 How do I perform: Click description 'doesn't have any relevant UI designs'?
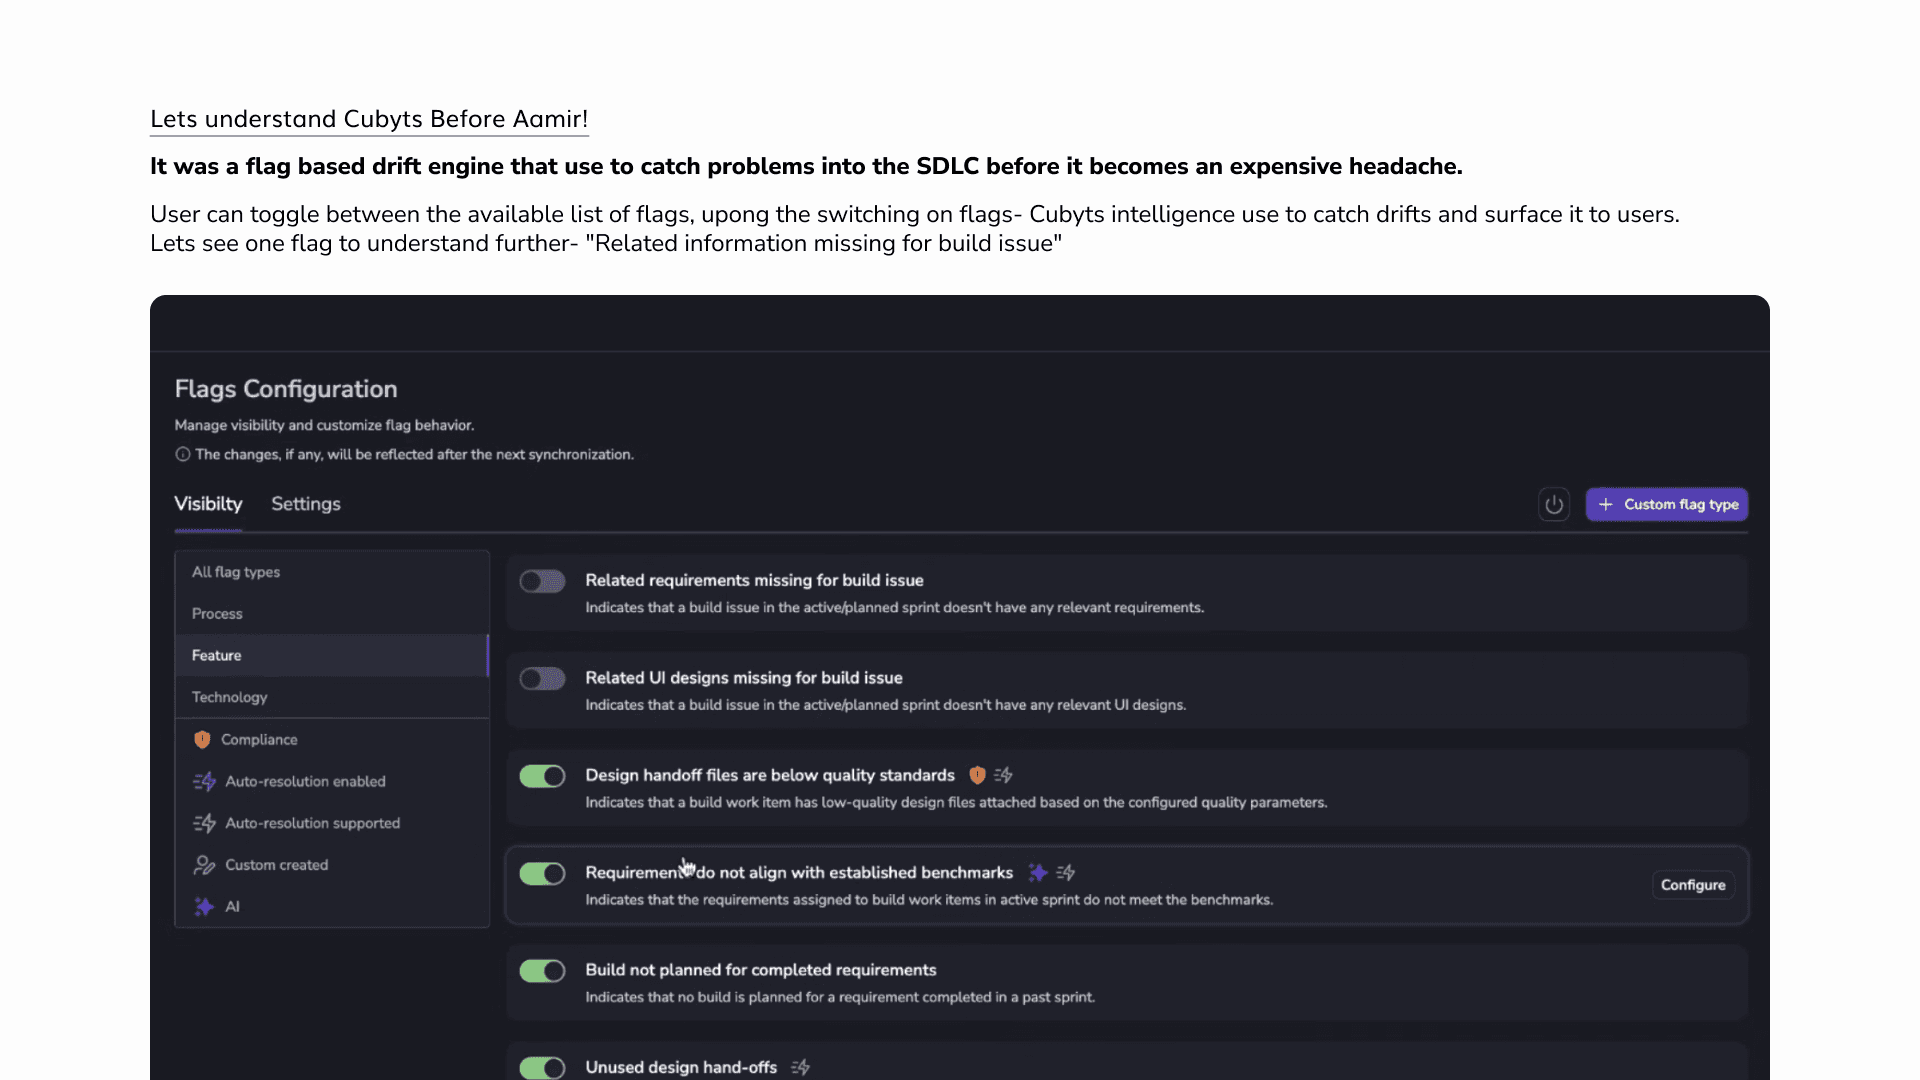pyautogui.click(x=886, y=705)
